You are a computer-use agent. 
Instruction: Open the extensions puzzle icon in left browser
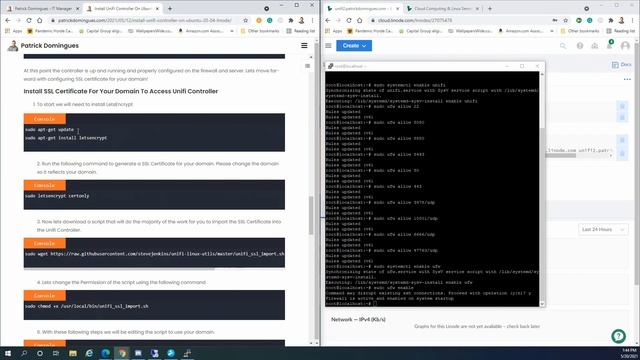[x=291, y=20]
